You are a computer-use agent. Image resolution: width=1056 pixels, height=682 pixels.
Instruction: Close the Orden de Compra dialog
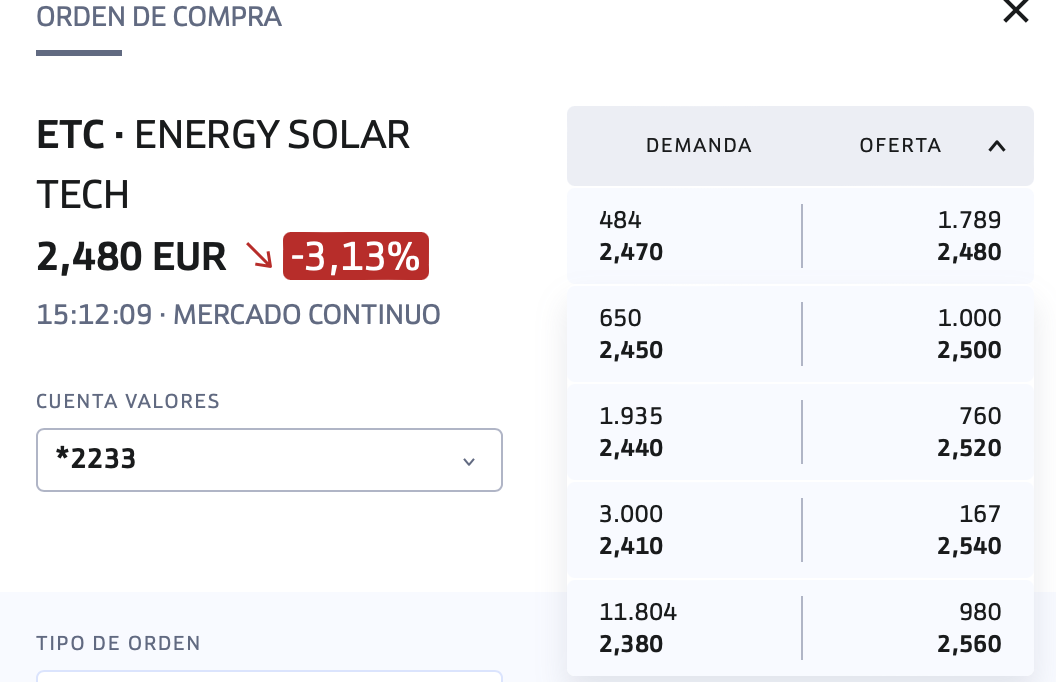click(1016, 11)
